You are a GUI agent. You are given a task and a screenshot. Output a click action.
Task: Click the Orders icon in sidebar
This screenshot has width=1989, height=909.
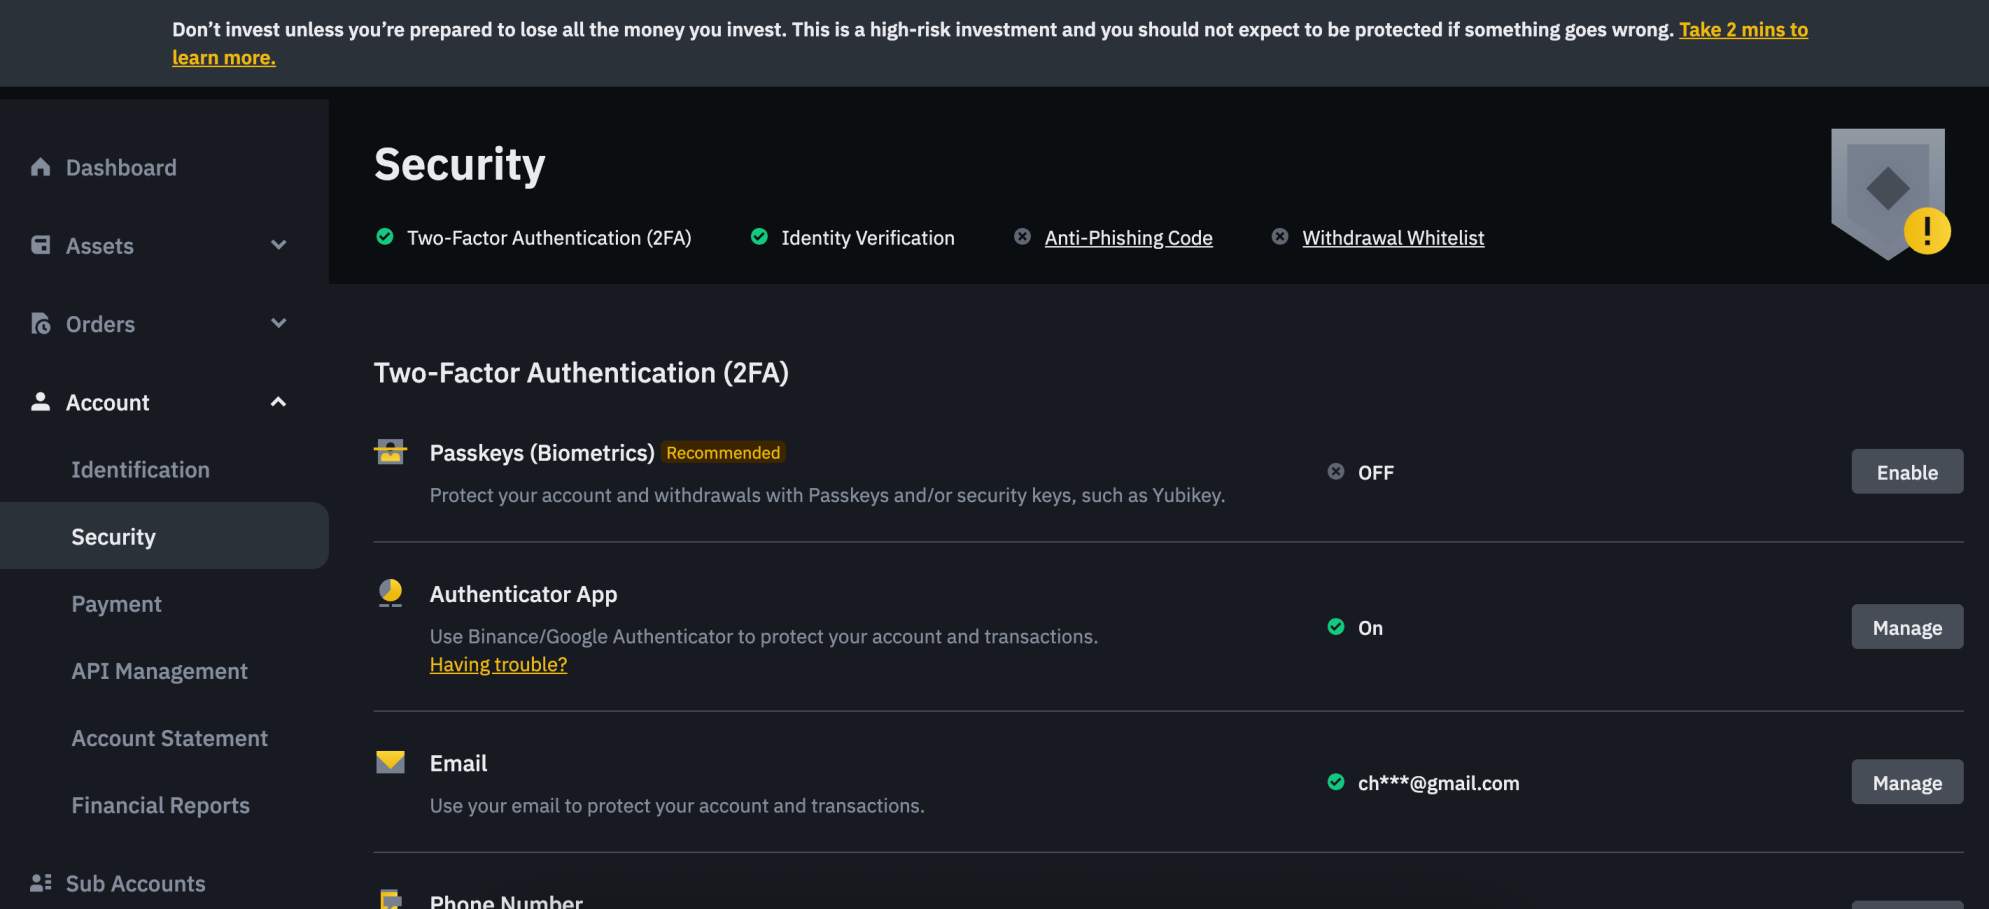point(40,324)
